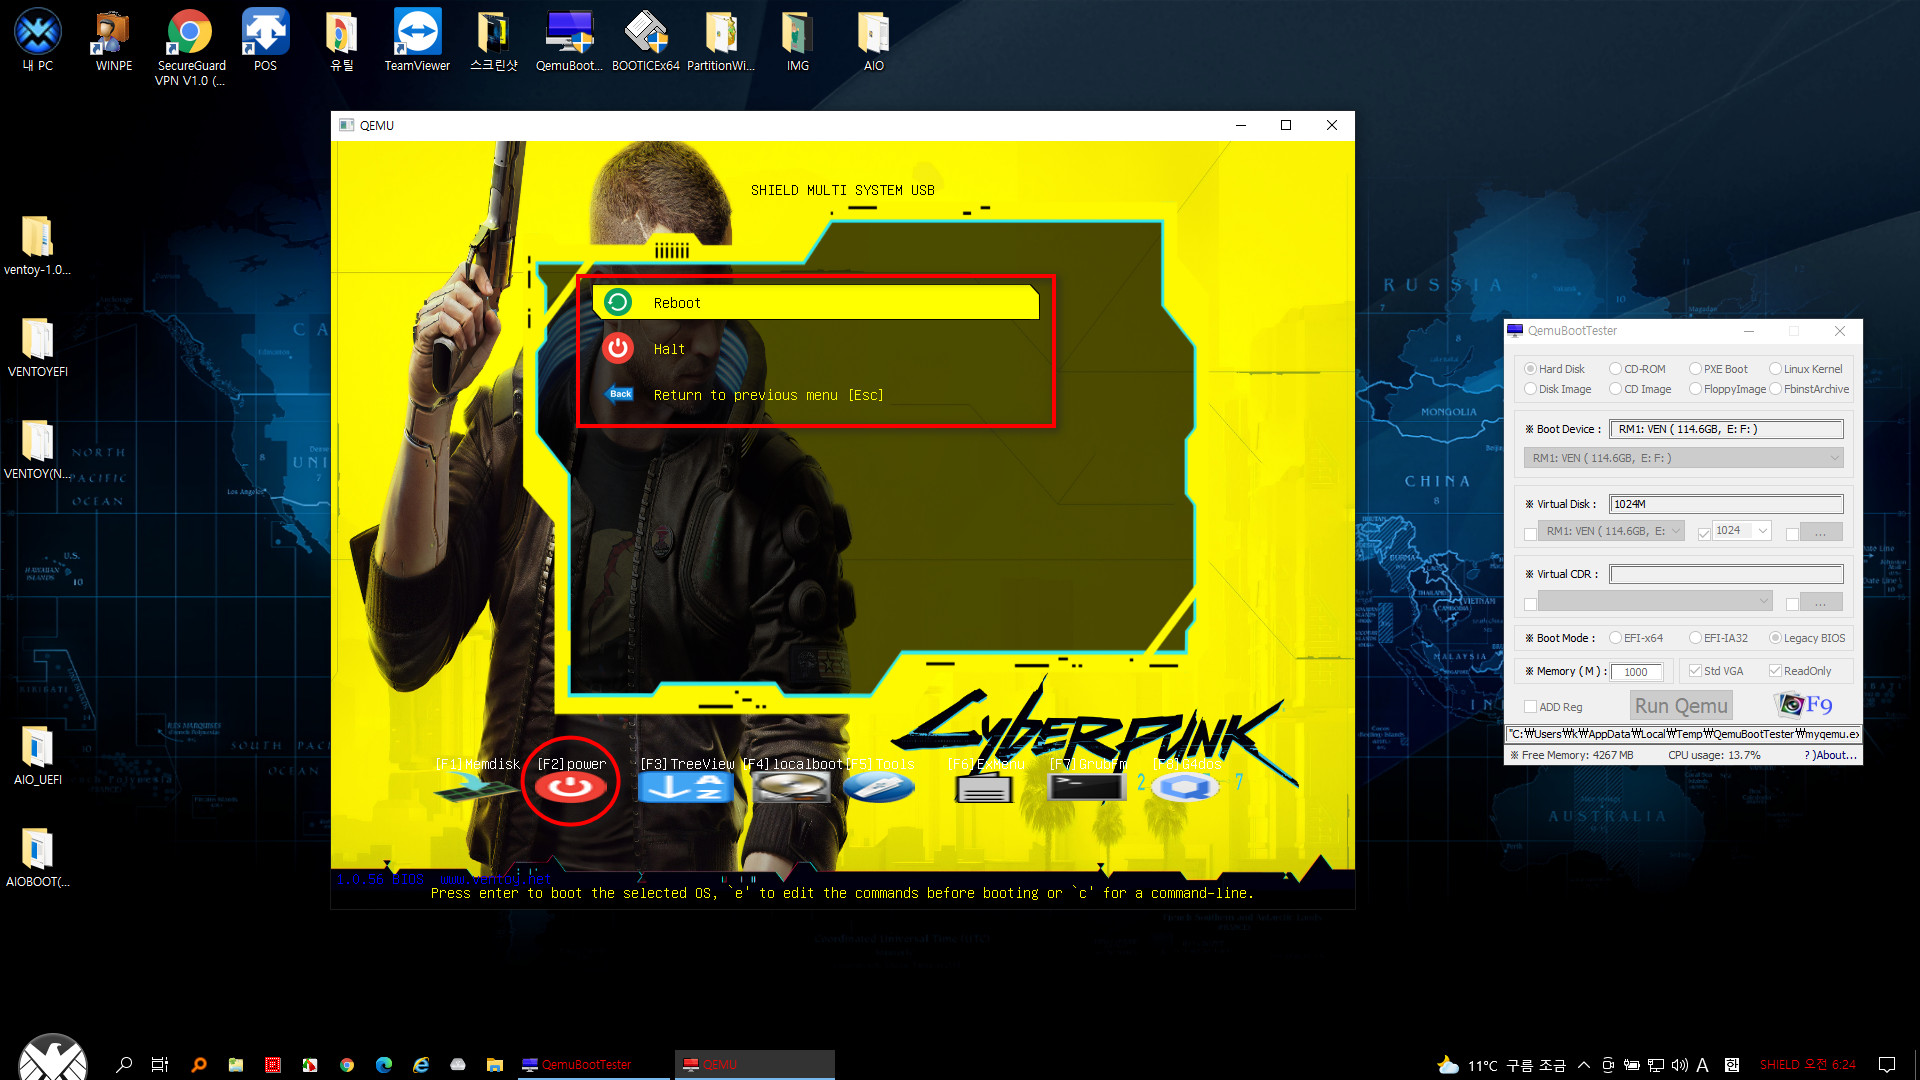Select the PXE Boot radio button
Viewport: 1920px width, 1080px height.
[x=1695, y=369]
